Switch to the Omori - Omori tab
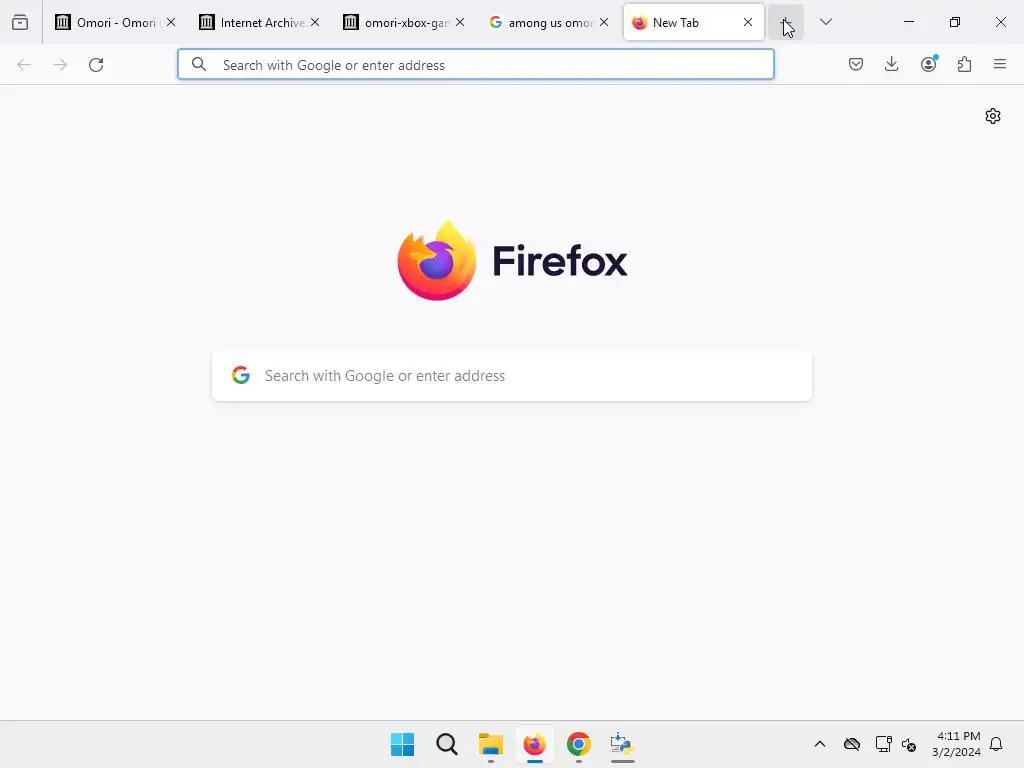 pyautogui.click(x=115, y=22)
